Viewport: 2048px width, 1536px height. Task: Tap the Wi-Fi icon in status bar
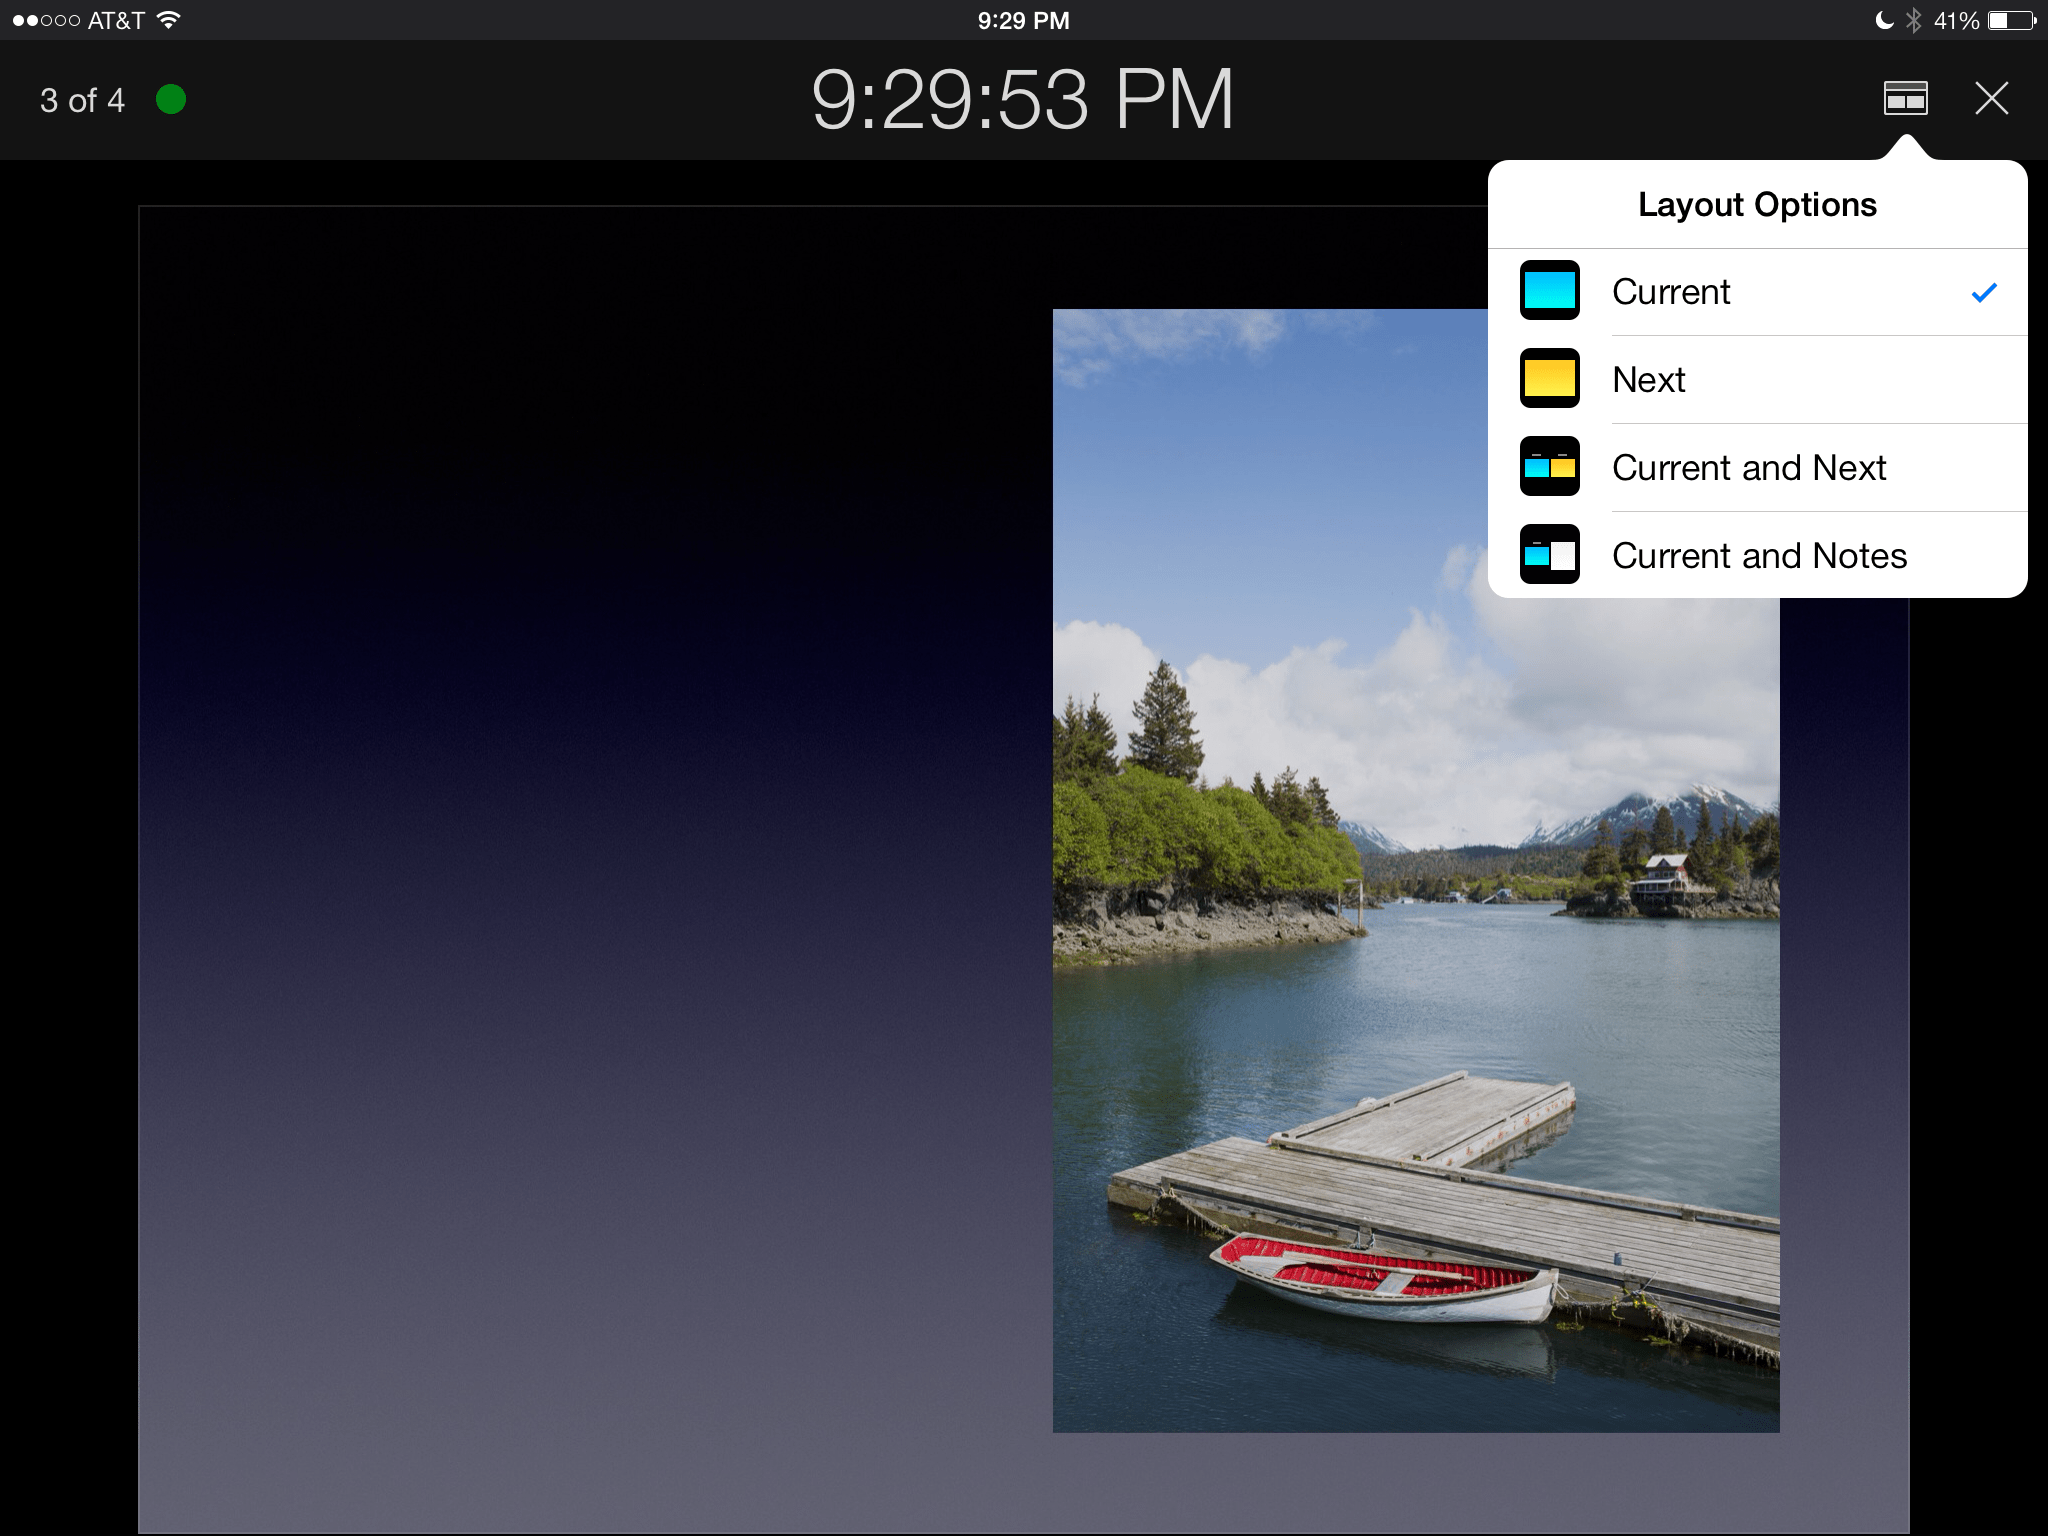tap(169, 20)
